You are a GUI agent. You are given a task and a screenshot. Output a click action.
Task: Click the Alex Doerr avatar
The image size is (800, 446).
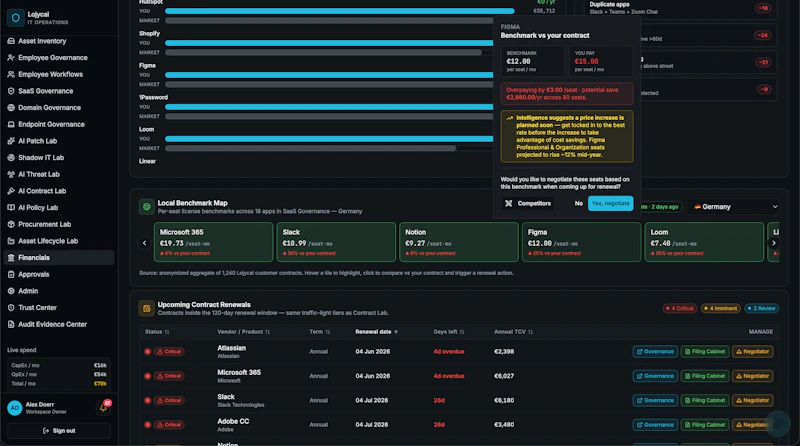tap(15, 408)
